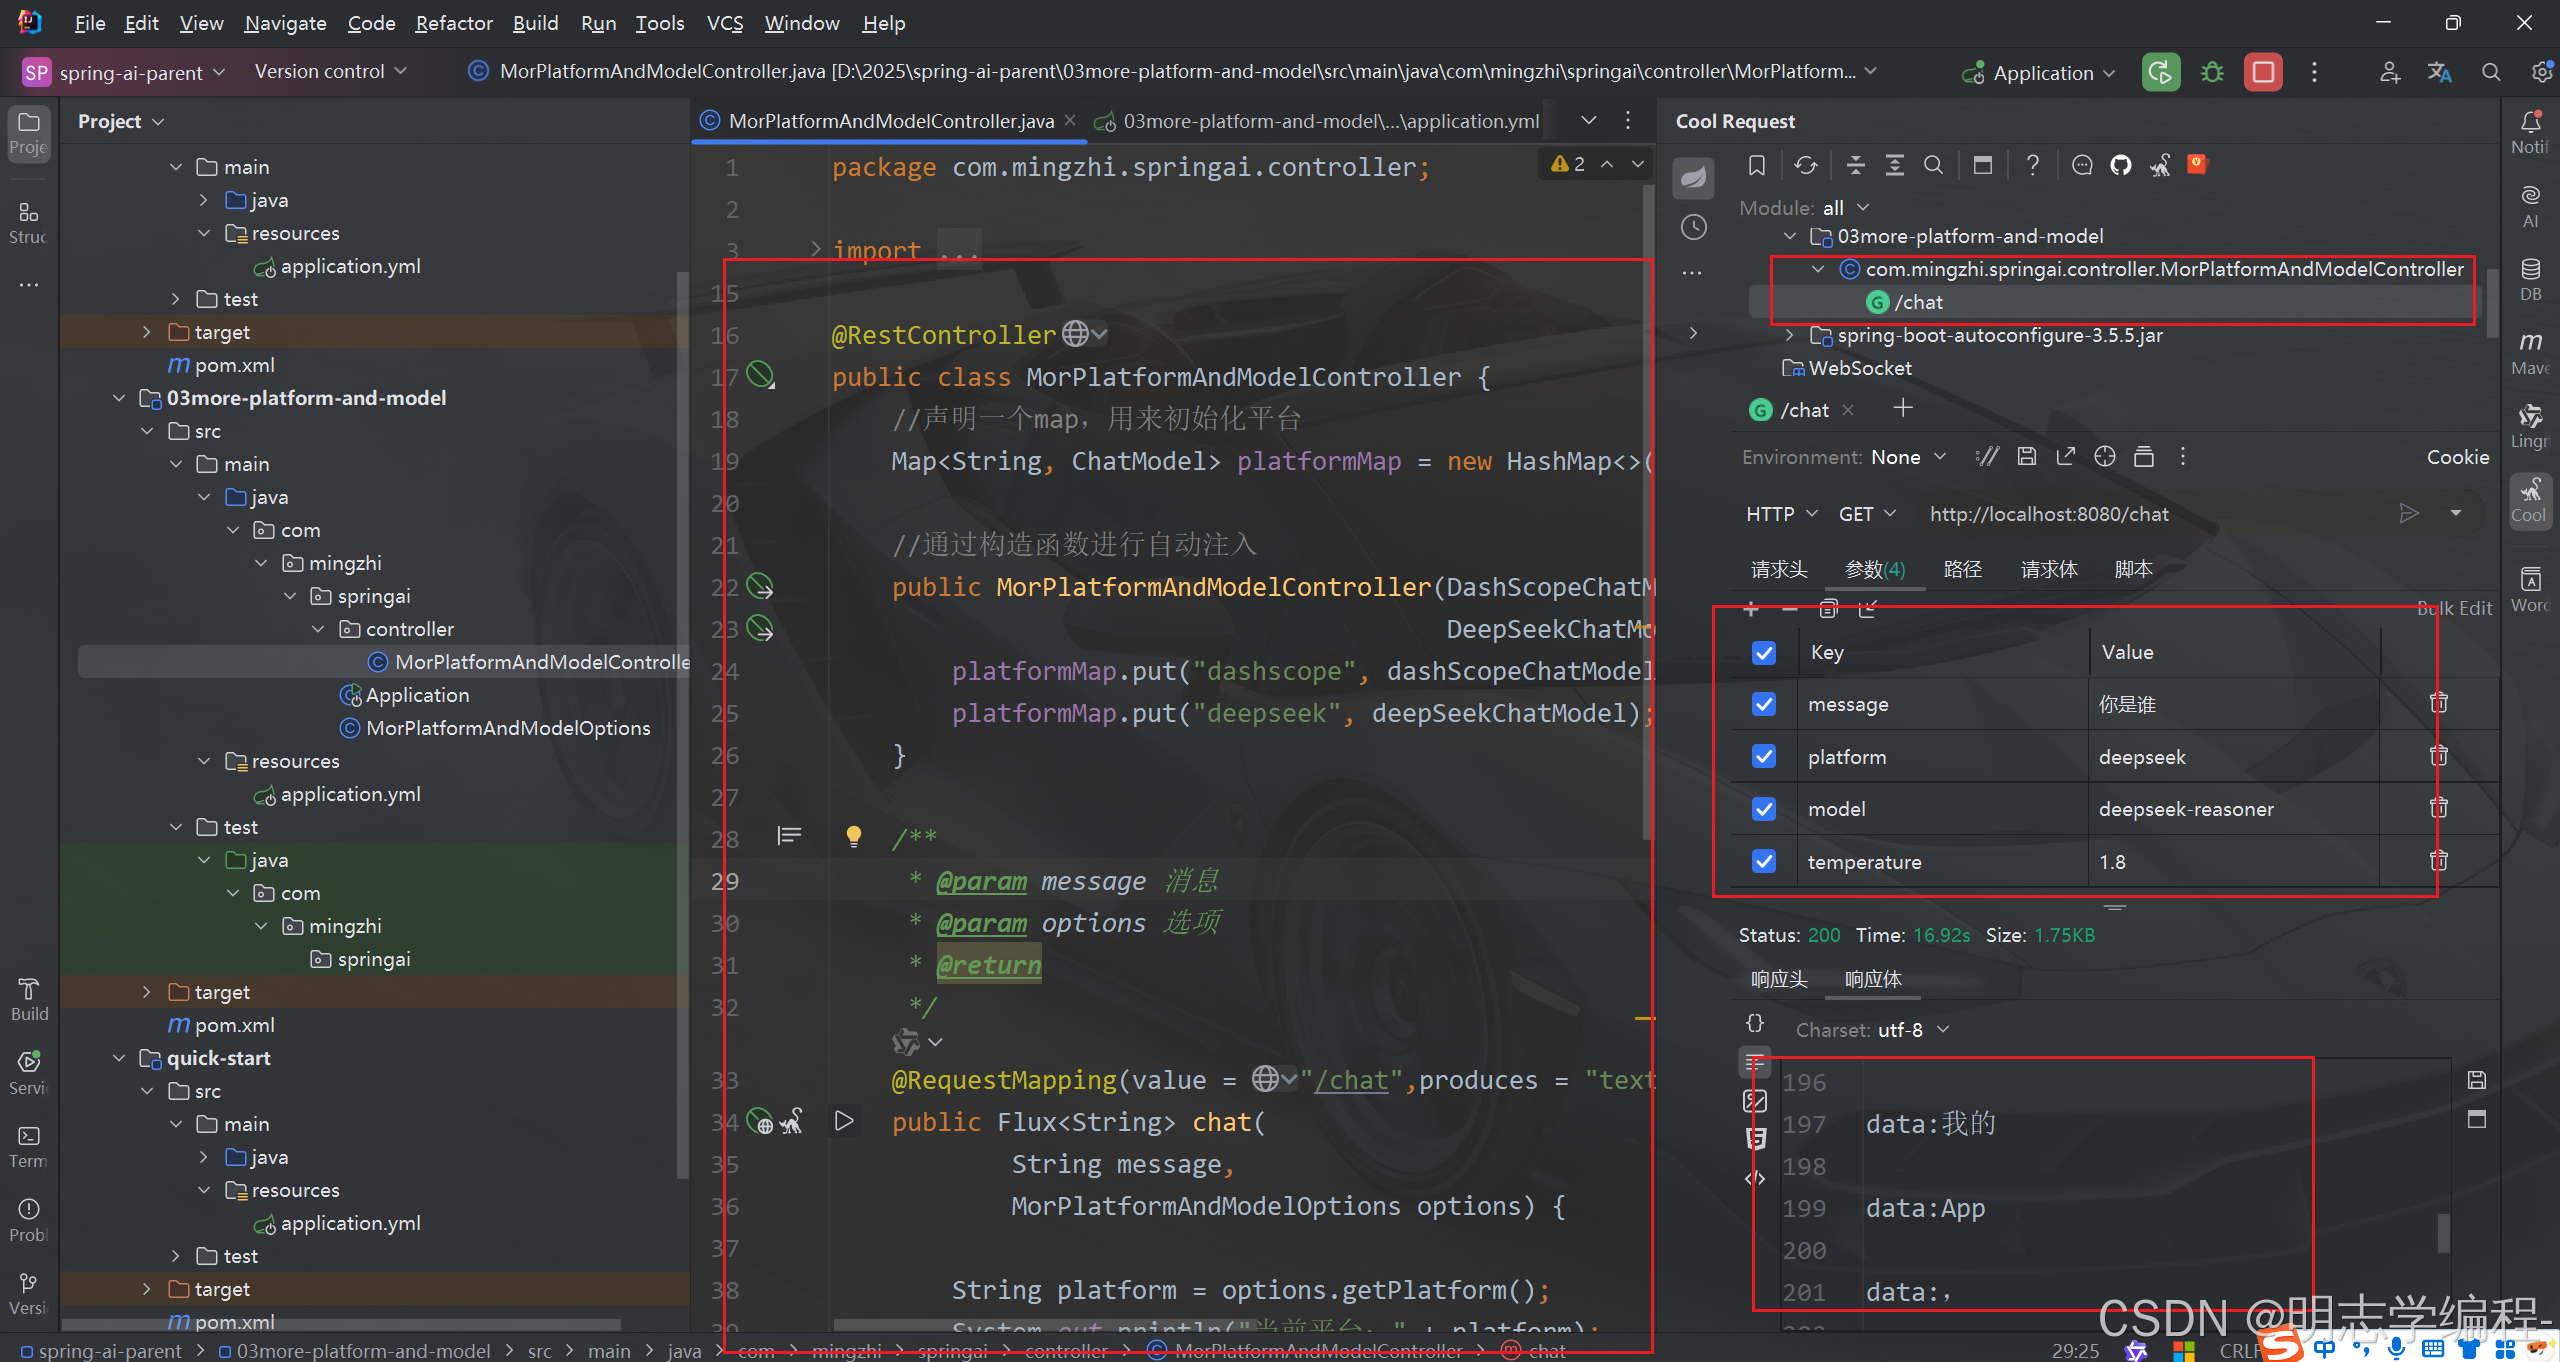This screenshot has height=1362, width=2560.
Task: Open the Database tool window
Action: coord(2530,280)
